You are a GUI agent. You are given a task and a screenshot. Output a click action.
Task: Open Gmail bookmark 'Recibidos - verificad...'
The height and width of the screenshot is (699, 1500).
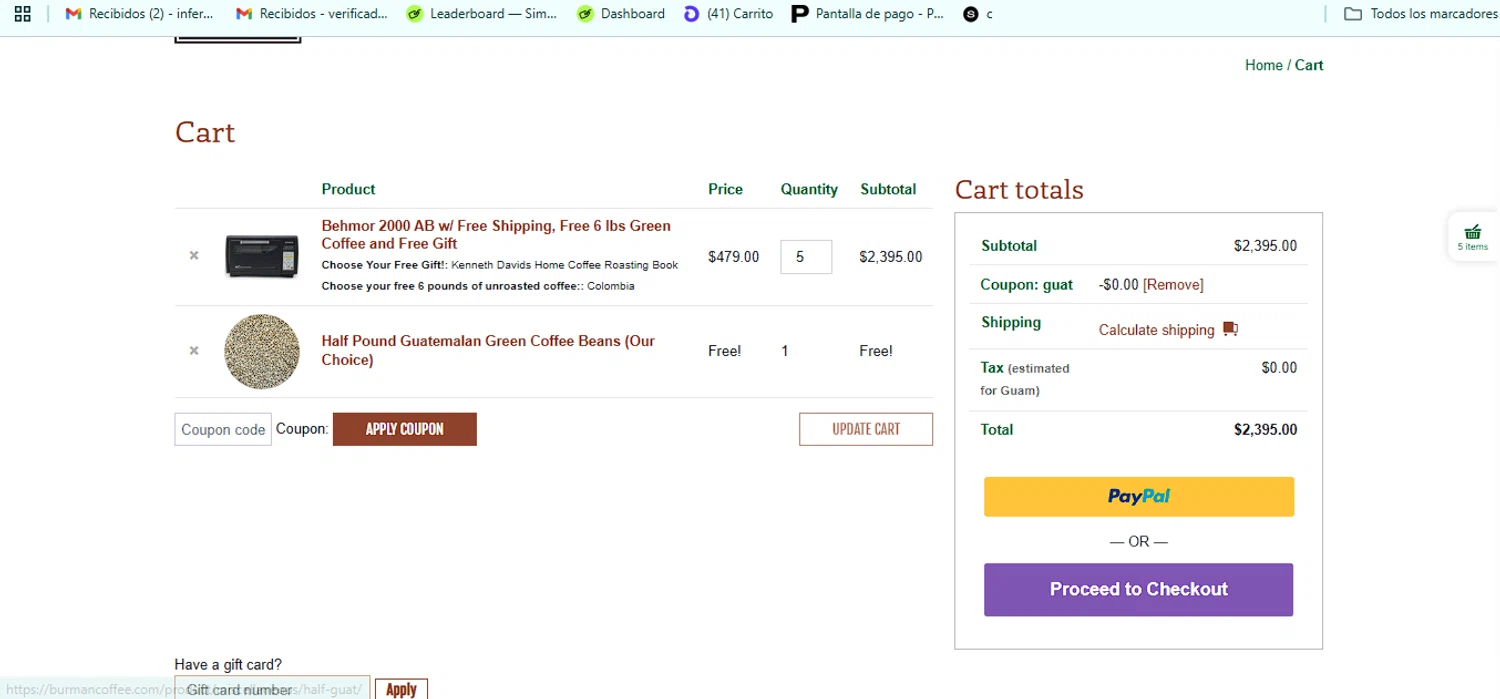pyautogui.click(x=311, y=14)
